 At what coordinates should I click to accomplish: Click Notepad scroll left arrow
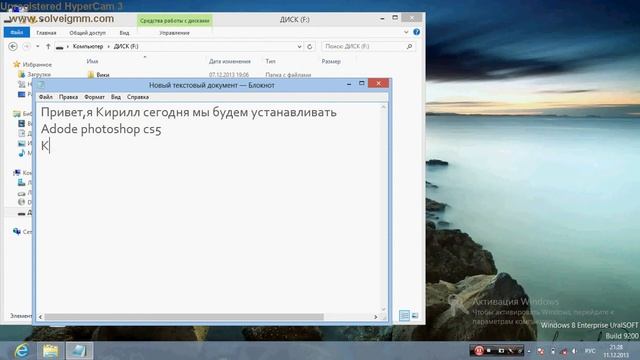(40, 317)
